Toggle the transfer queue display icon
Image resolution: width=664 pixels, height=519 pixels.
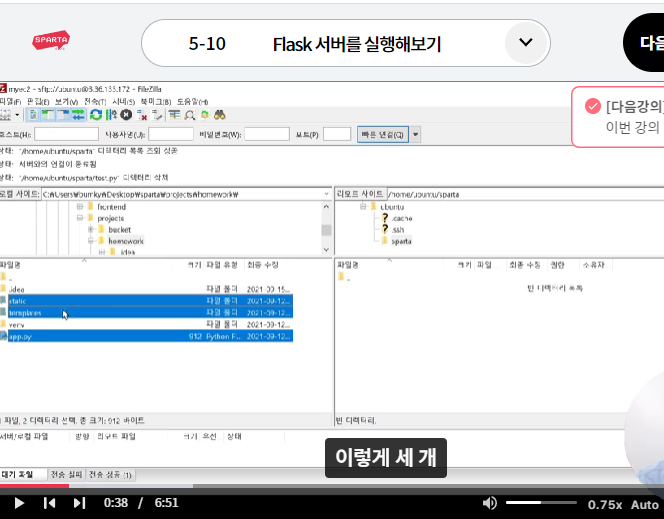[x=78, y=115]
